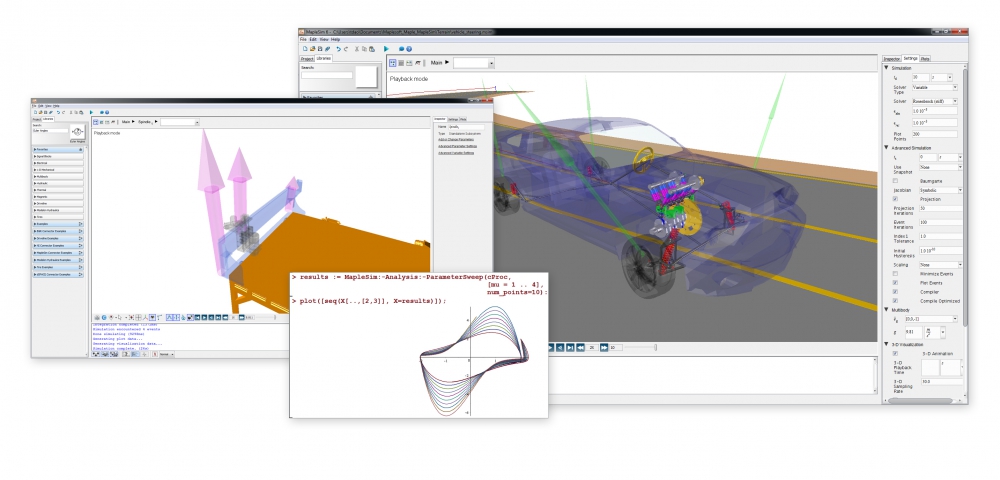
Task: Click the New Document toolbar icon
Action: coord(304,48)
